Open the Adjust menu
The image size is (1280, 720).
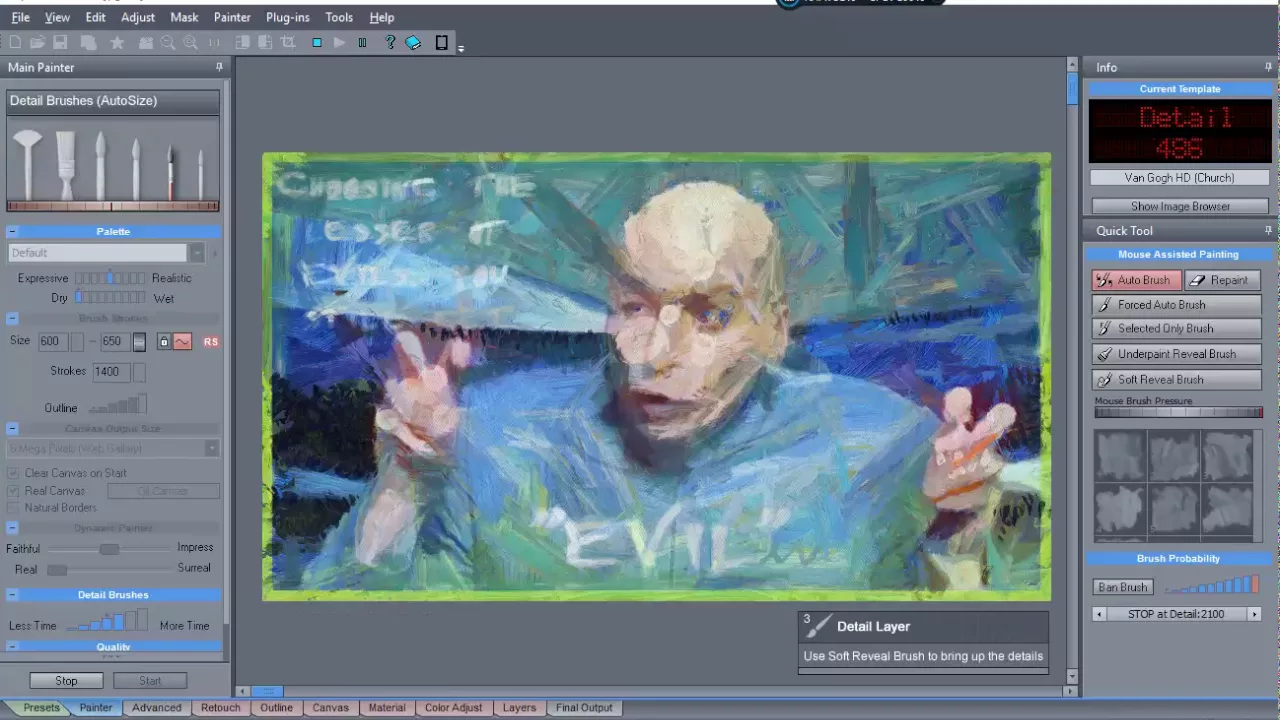tap(138, 17)
